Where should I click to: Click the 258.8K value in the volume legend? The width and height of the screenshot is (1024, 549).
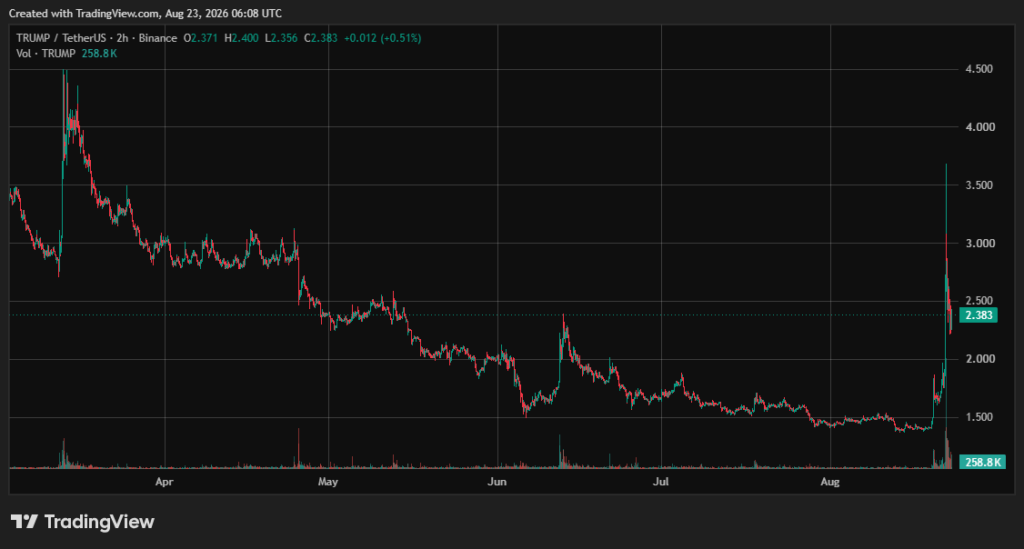coord(99,54)
